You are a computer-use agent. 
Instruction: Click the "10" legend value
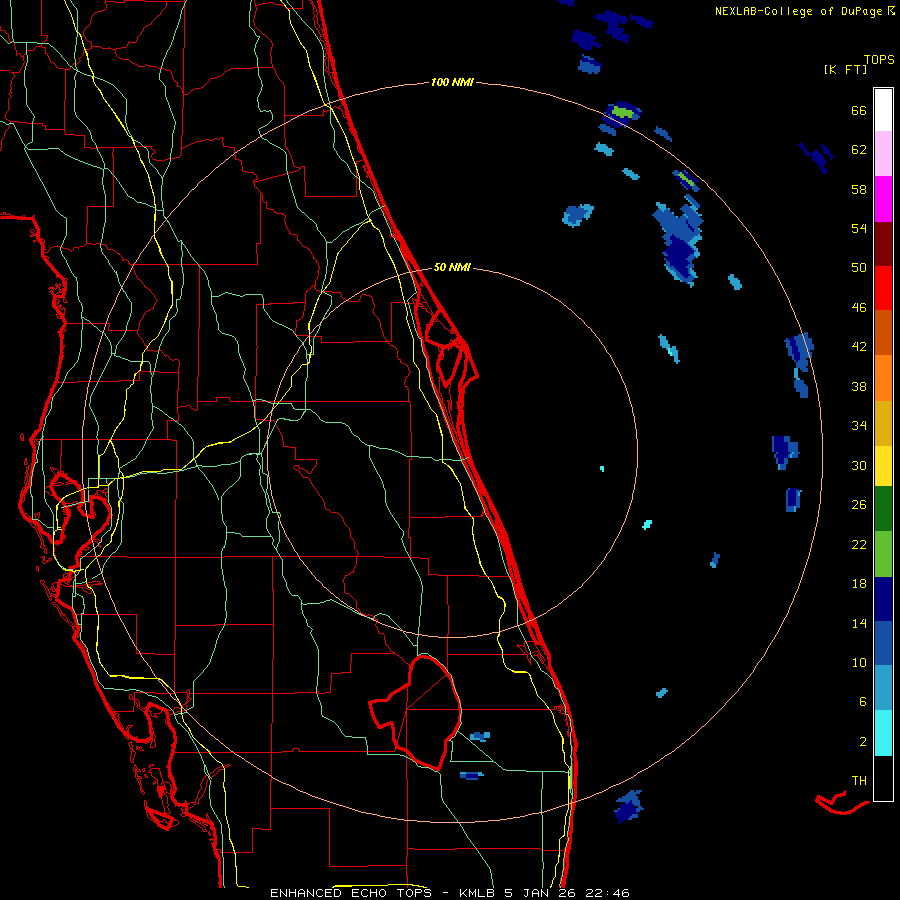(859, 662)
